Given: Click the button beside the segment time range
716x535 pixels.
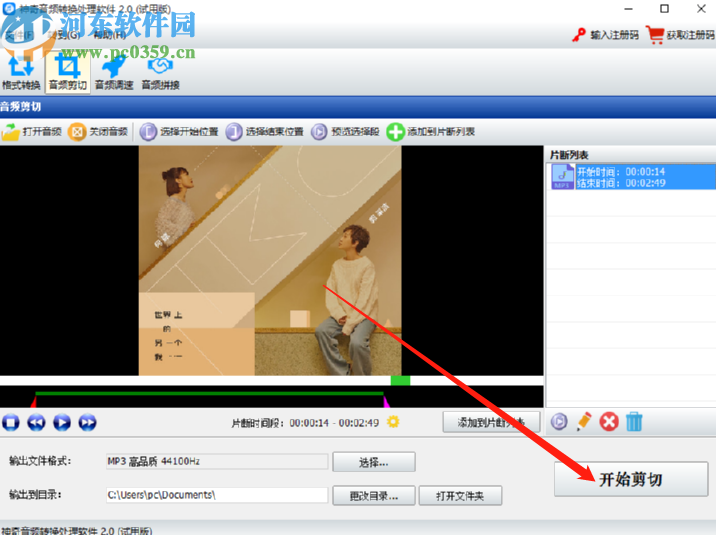Looking at the screenshot, I should coord(491,423).
